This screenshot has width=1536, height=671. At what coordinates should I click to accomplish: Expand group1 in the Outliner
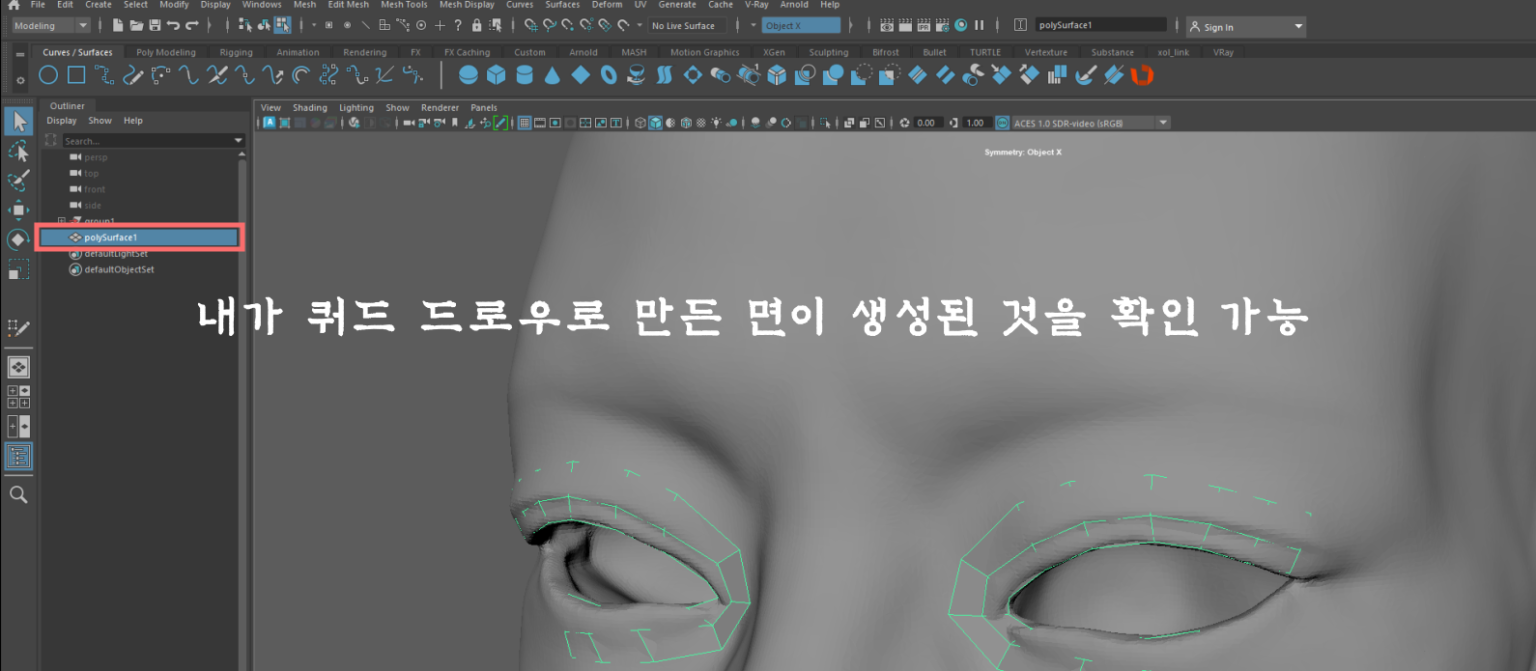61,221
